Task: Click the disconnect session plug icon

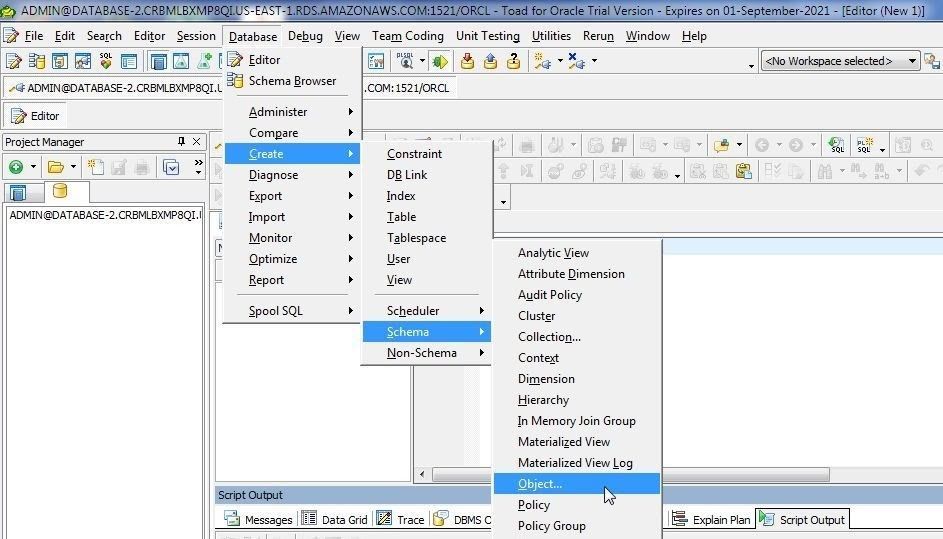Action: [577, 62]
